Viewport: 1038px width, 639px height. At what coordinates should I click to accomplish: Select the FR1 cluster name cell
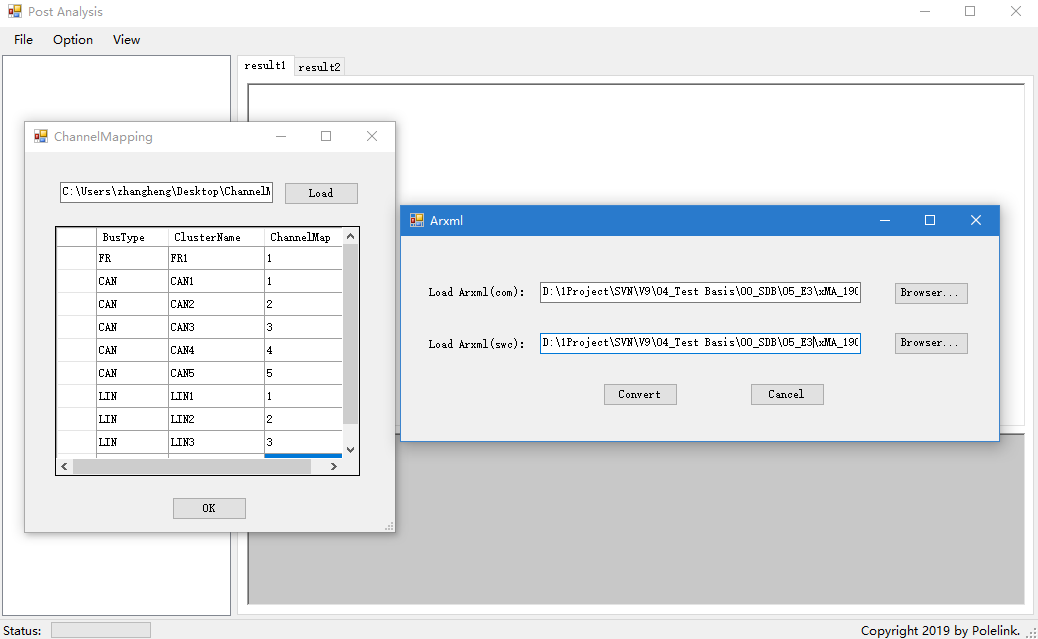click(216, 258)
